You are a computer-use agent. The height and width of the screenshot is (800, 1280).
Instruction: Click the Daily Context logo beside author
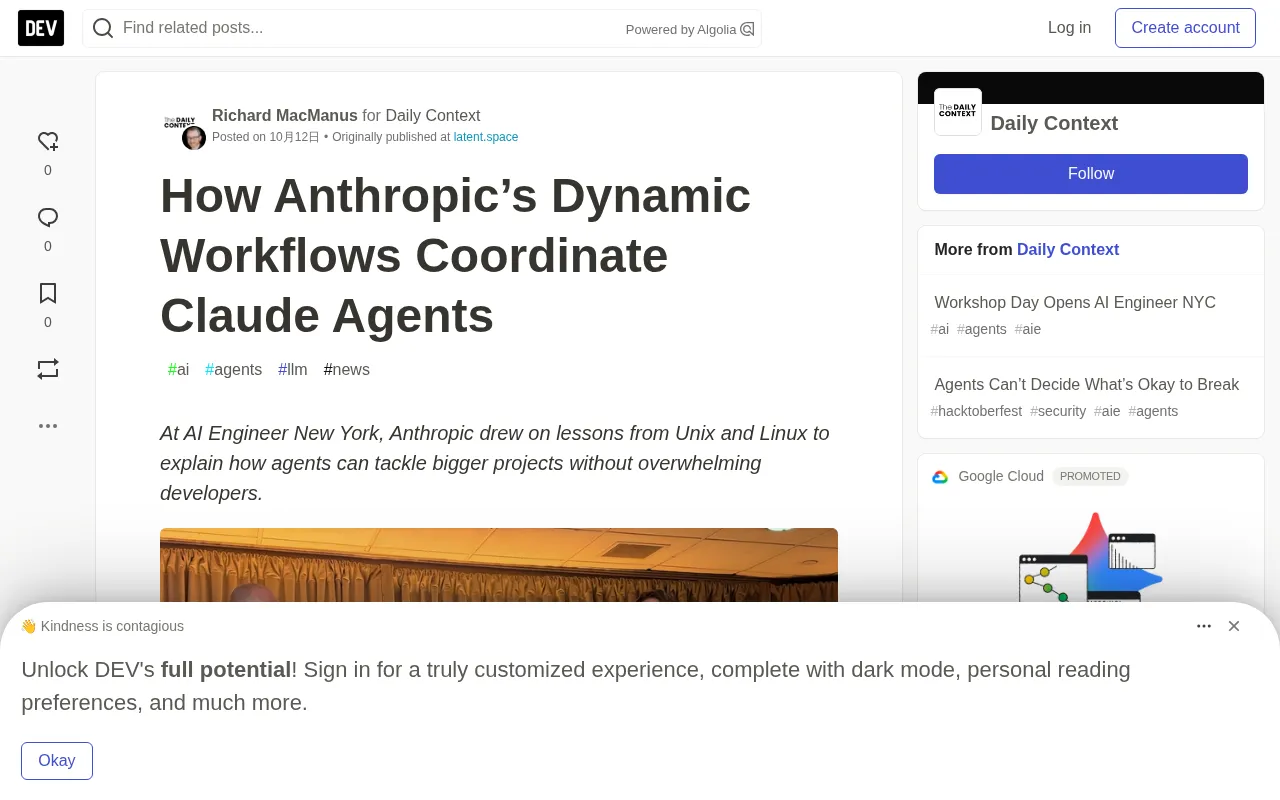(x=179, y=122)
